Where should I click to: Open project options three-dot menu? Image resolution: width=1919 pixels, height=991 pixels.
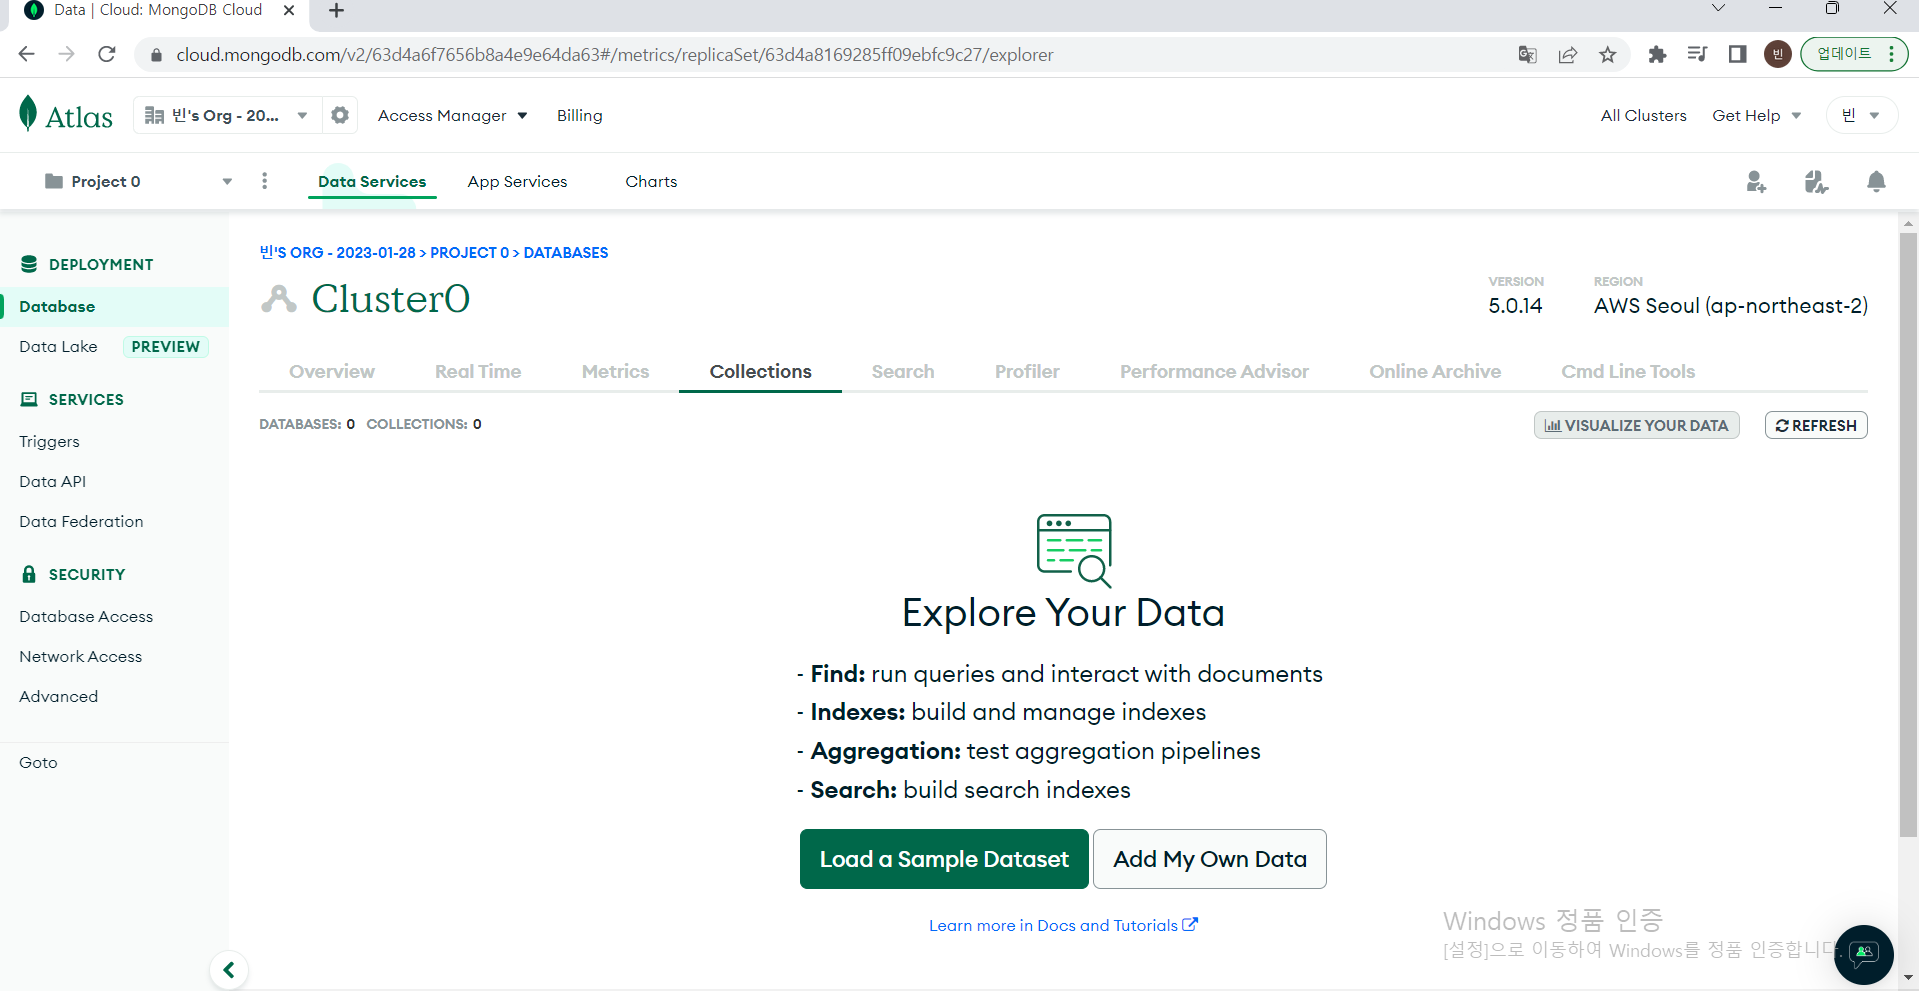tap(264, 181)
